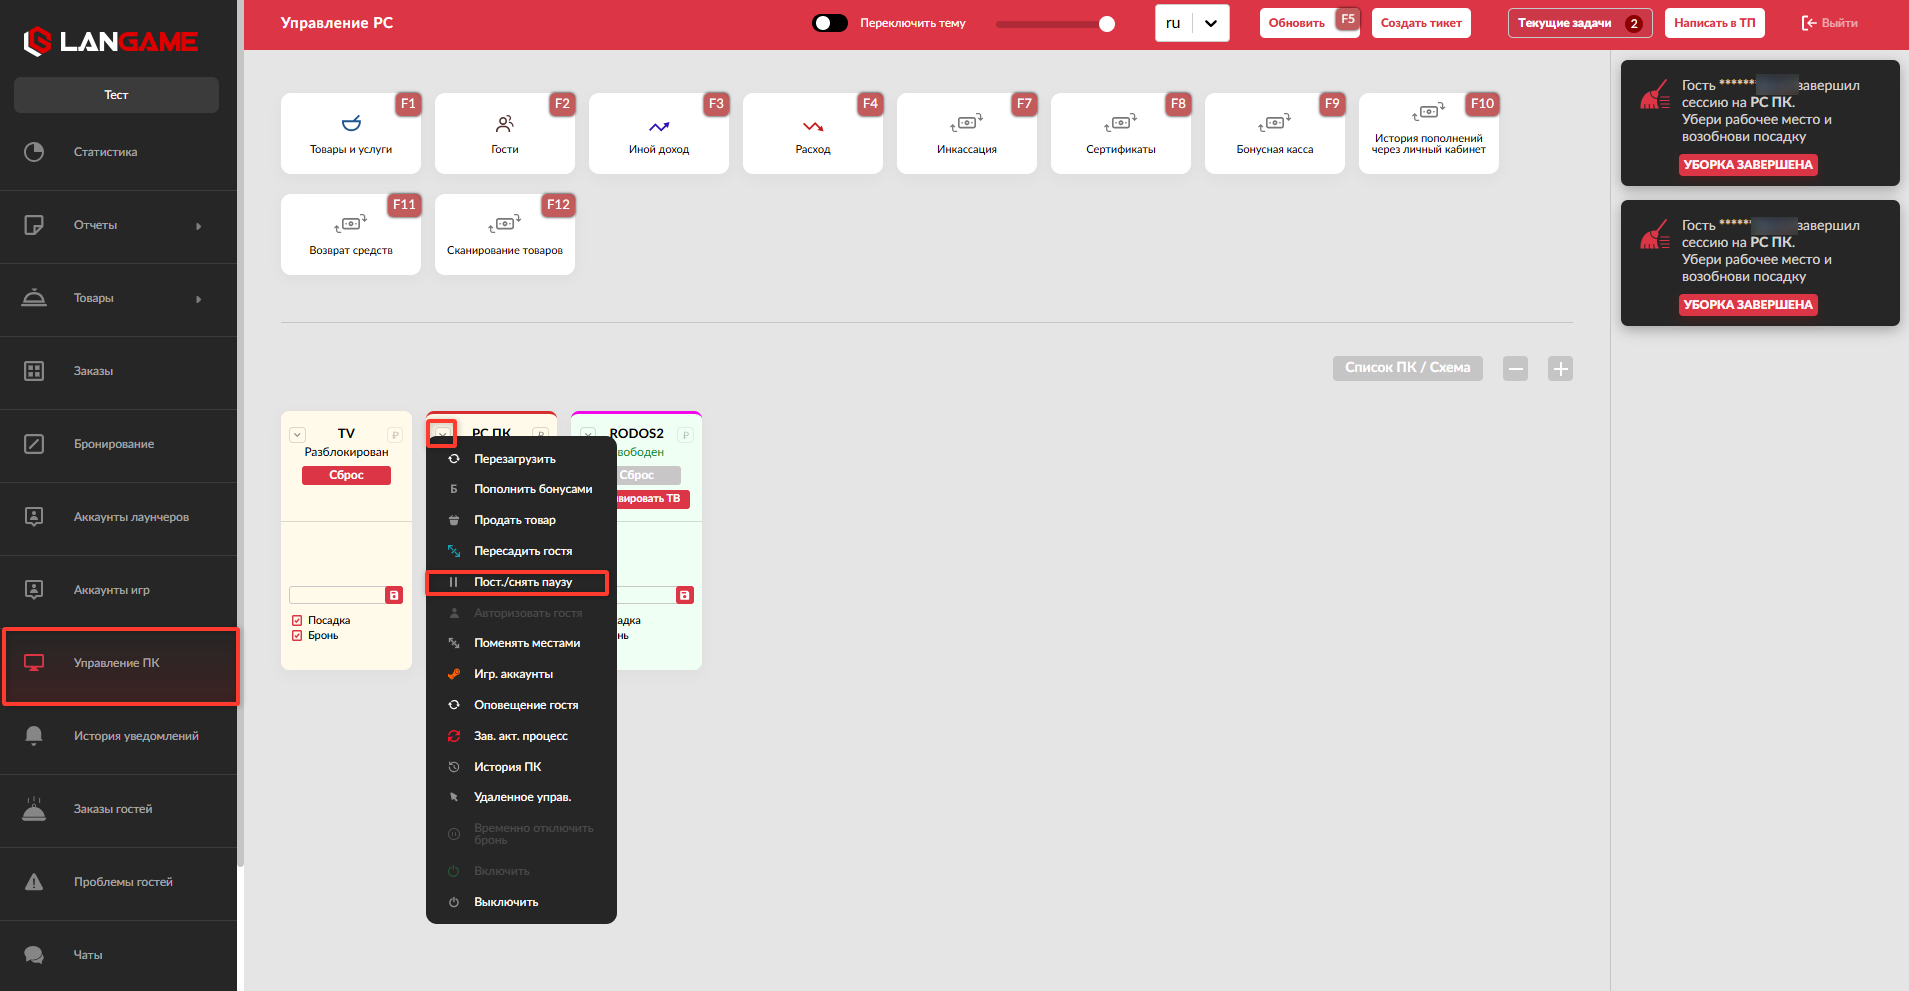
Task: Select Удаленное управ. in the context menu
Action: click(521, 797)
